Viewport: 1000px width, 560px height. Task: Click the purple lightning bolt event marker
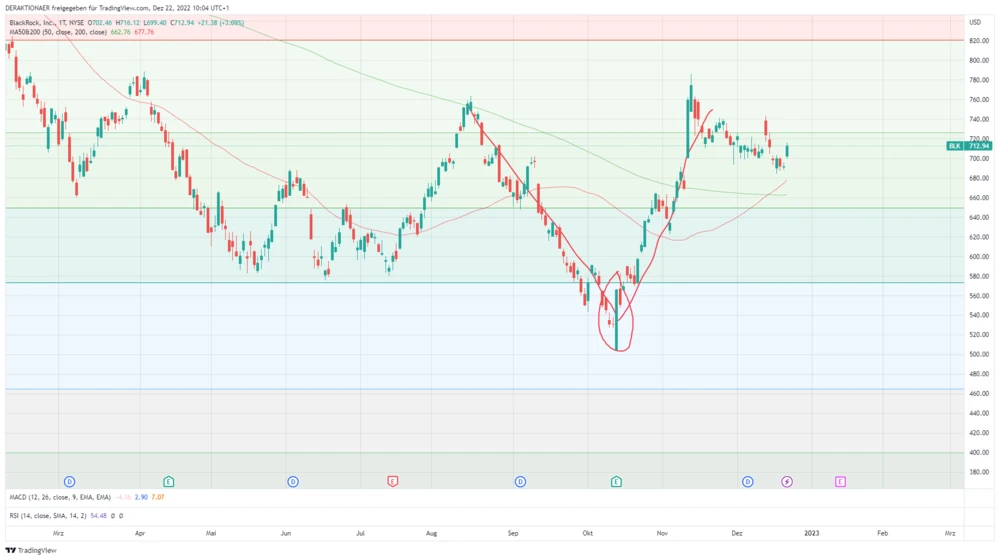pos(787,482)
